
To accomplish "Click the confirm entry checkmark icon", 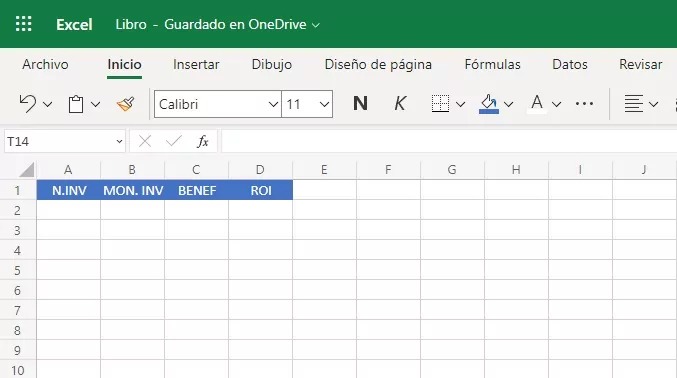I will pos(174,141).
